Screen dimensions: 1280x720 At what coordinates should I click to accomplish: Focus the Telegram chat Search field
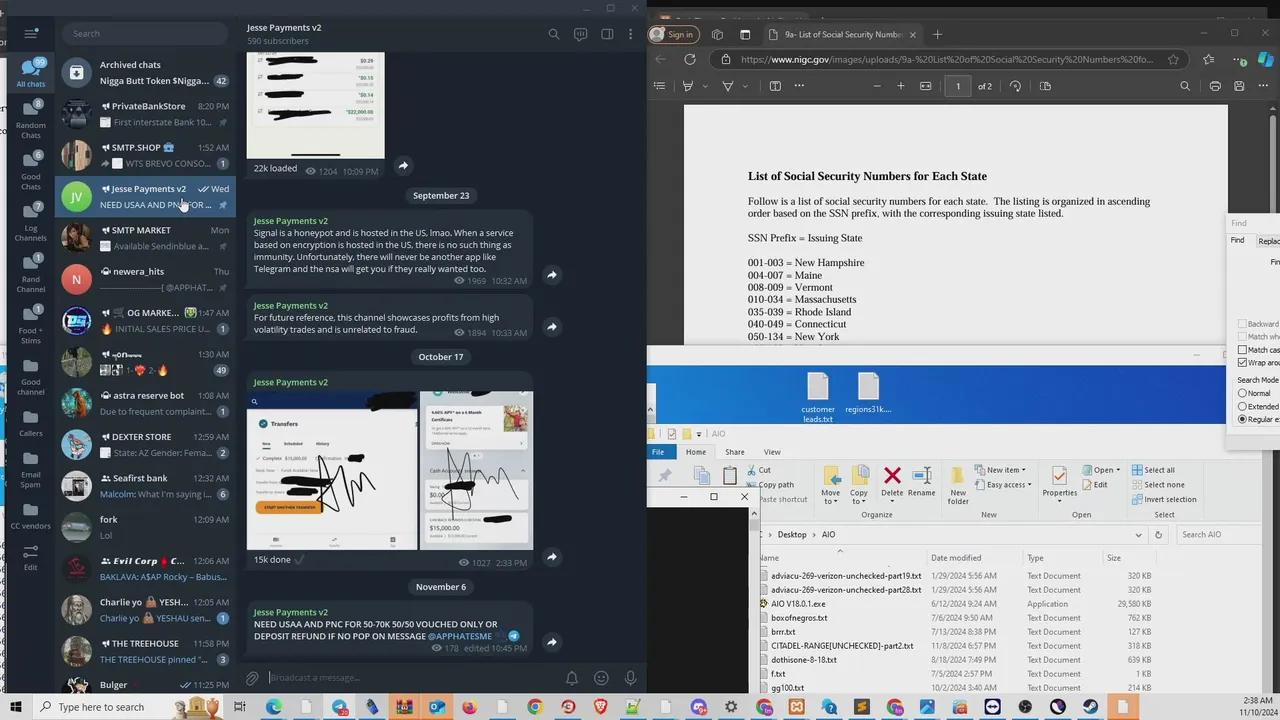click(x=145, y=33)
